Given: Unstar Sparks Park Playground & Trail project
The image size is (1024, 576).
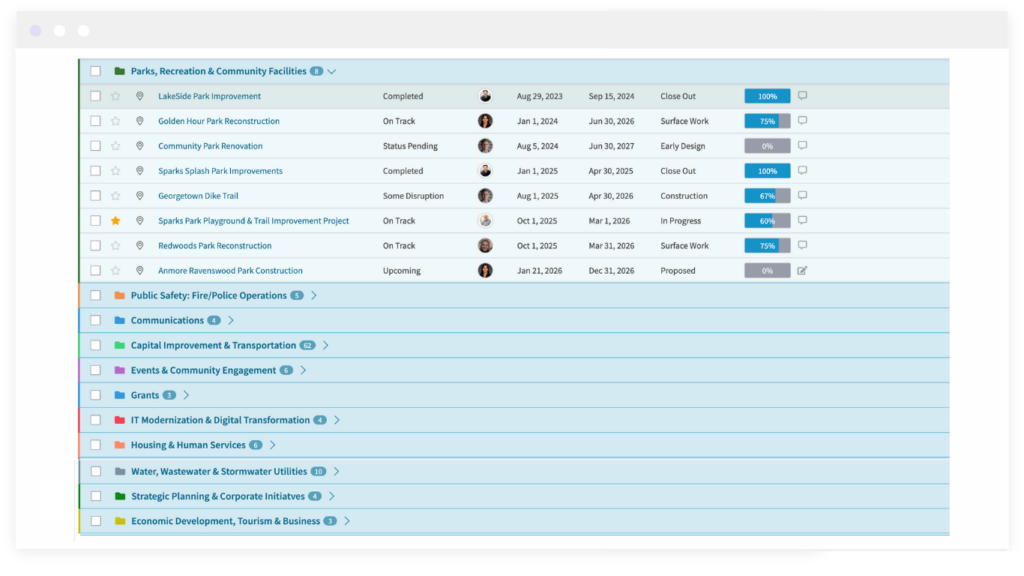Looking at the screenshot, I should coord(115,221).
